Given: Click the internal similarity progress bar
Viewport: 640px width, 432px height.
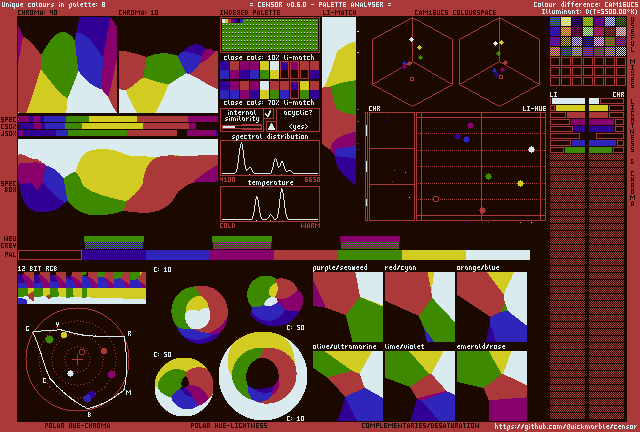Looking at the screenshot, I should click(242, 127).
